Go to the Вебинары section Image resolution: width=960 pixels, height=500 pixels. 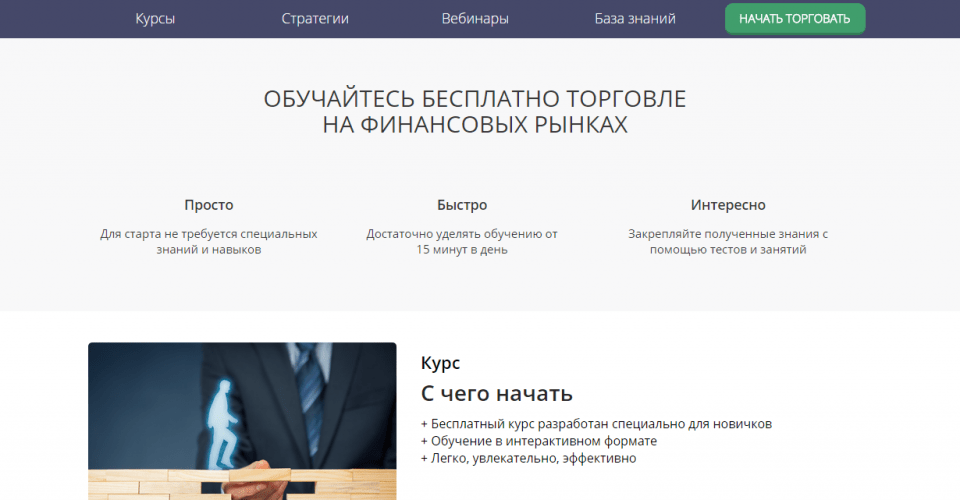[x=475, y=19]
